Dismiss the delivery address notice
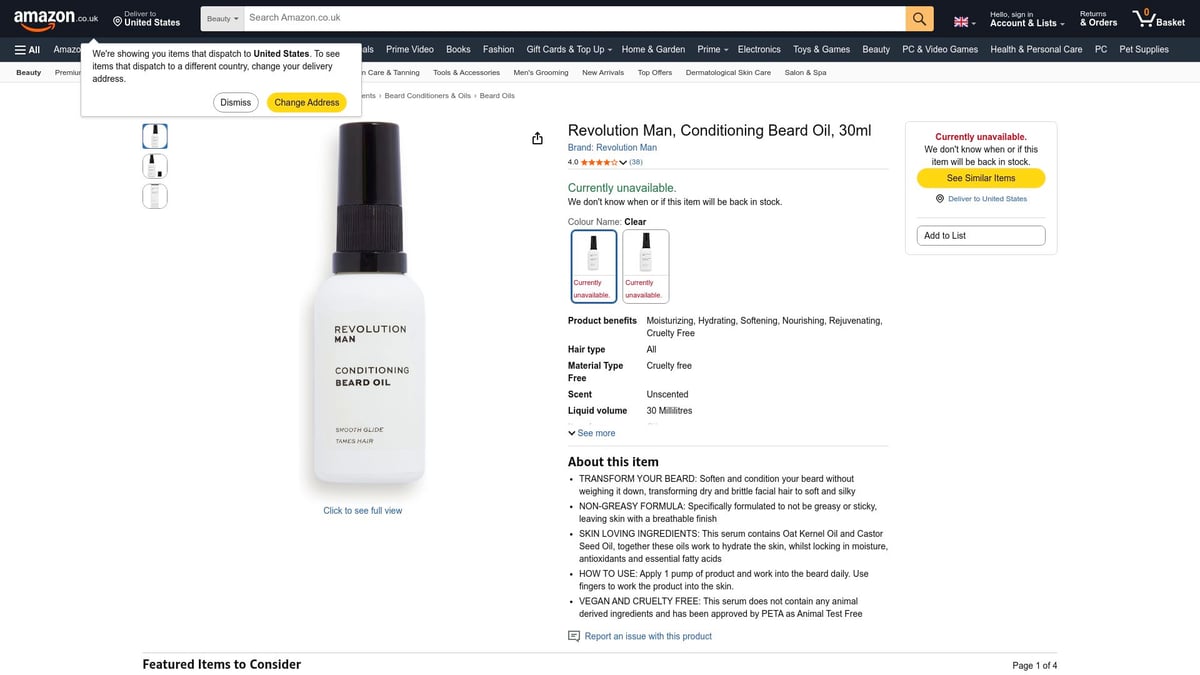Viewport: 1200px width, 675px height. (235, 101)
